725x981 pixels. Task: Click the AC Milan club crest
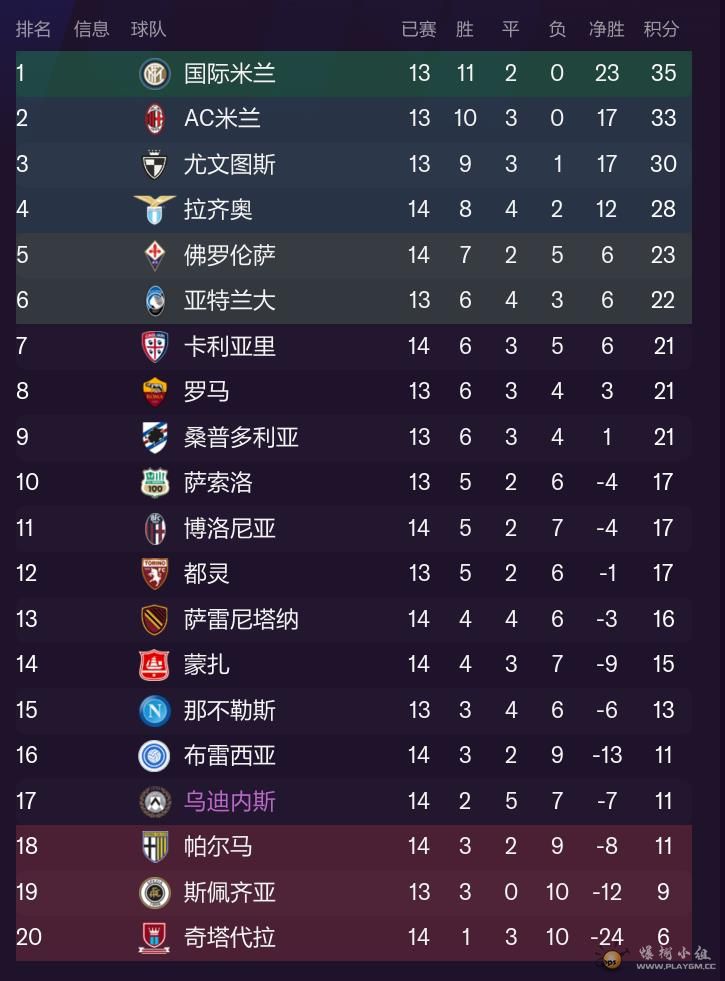tap(154, 118)
